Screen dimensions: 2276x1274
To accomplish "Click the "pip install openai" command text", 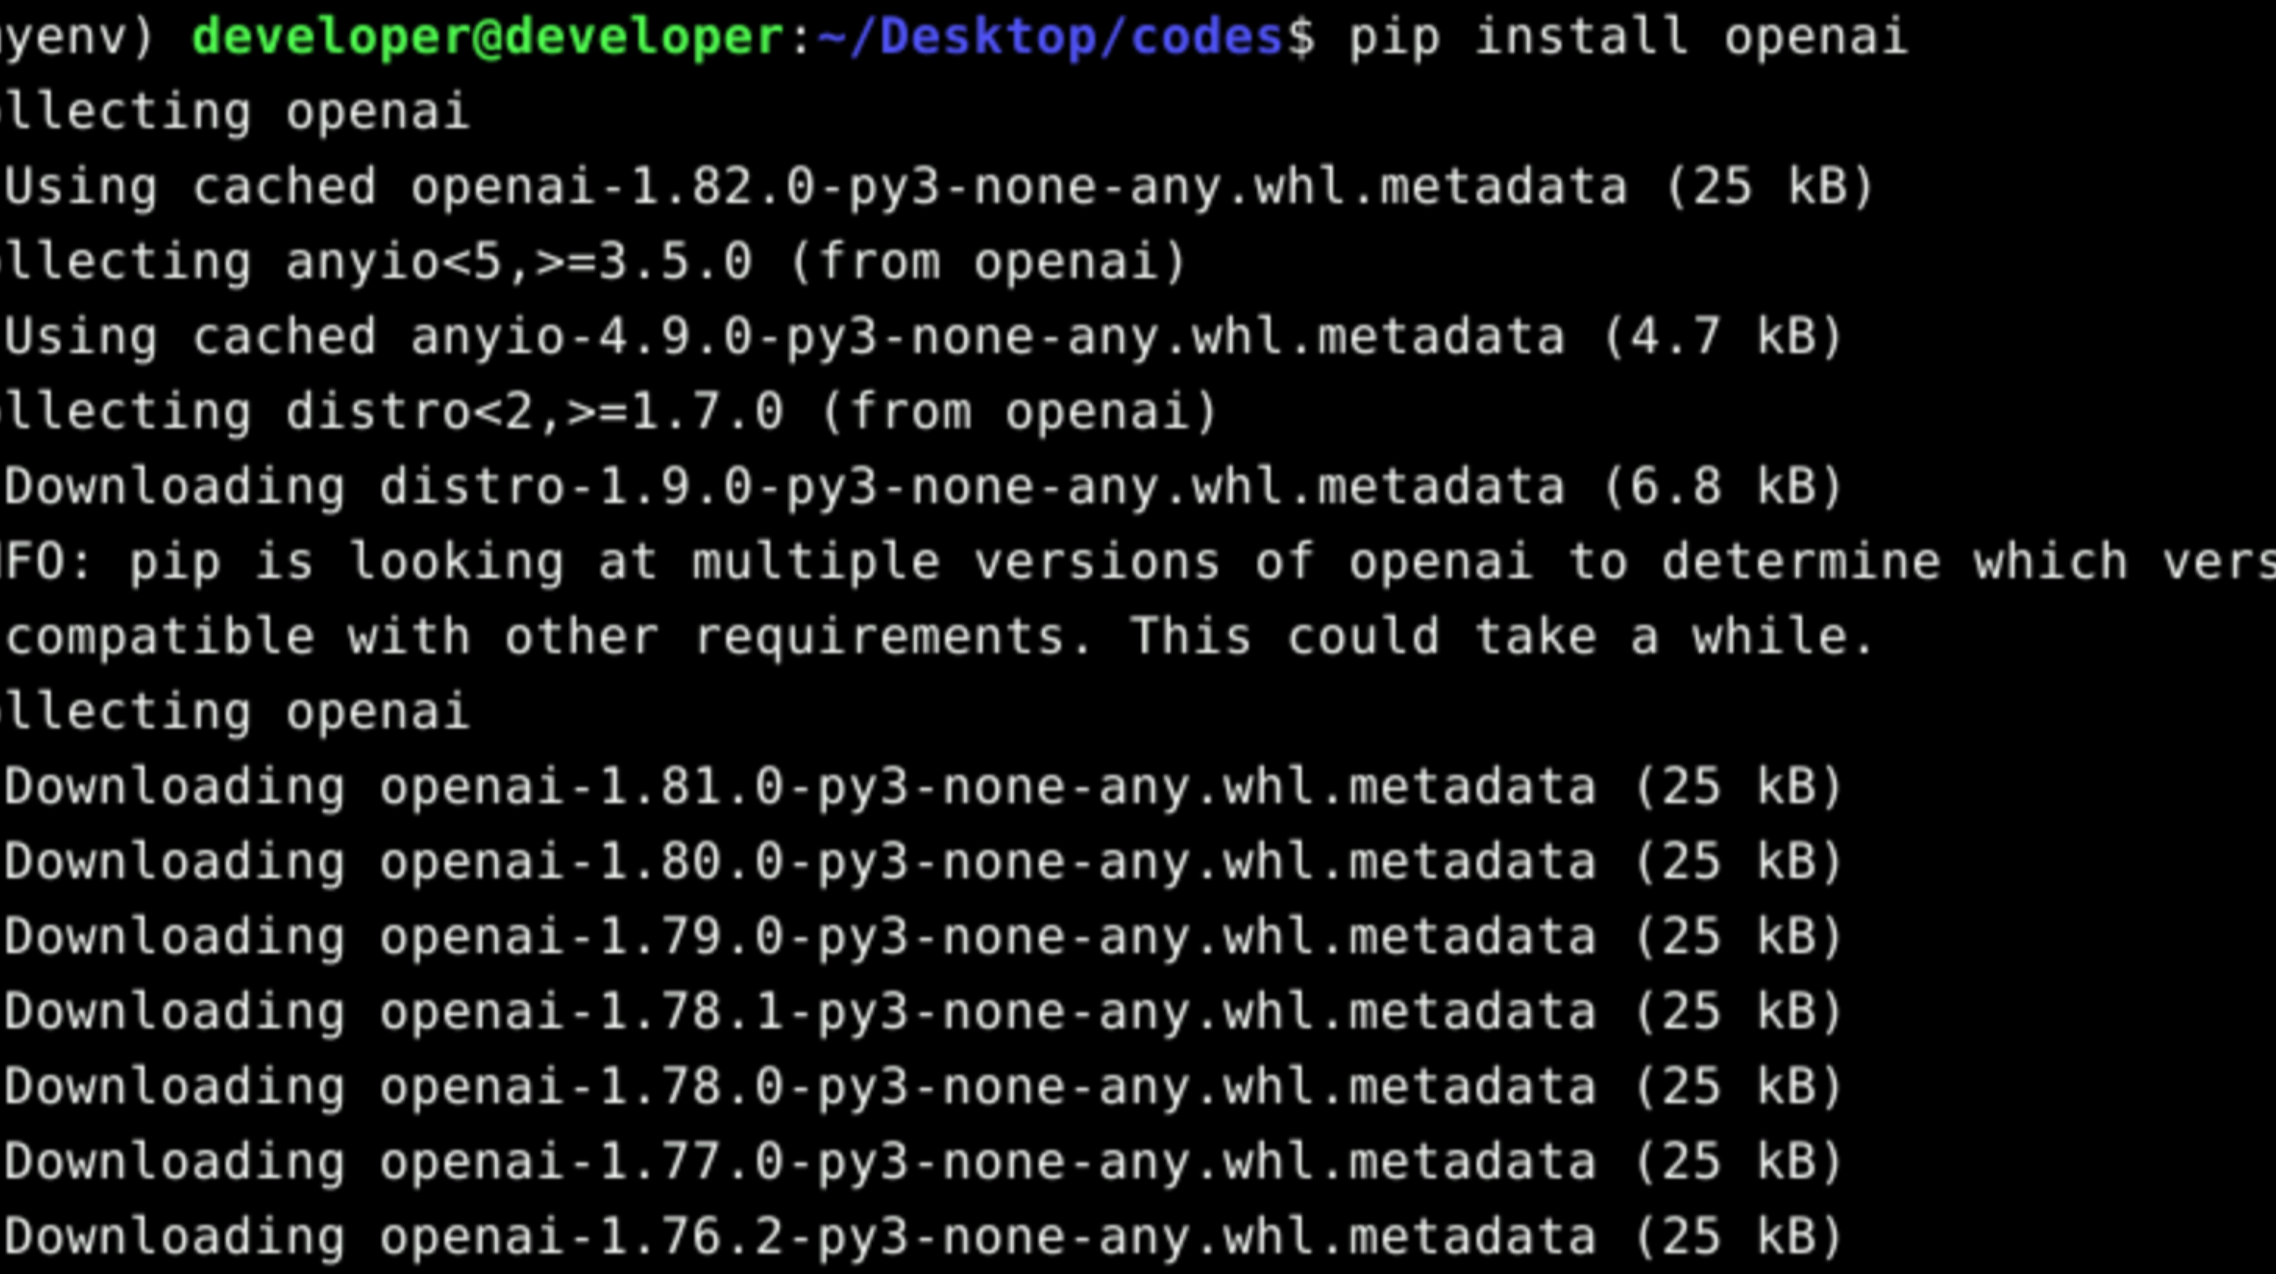I will pyautogui.click(x=1628, y=38).
